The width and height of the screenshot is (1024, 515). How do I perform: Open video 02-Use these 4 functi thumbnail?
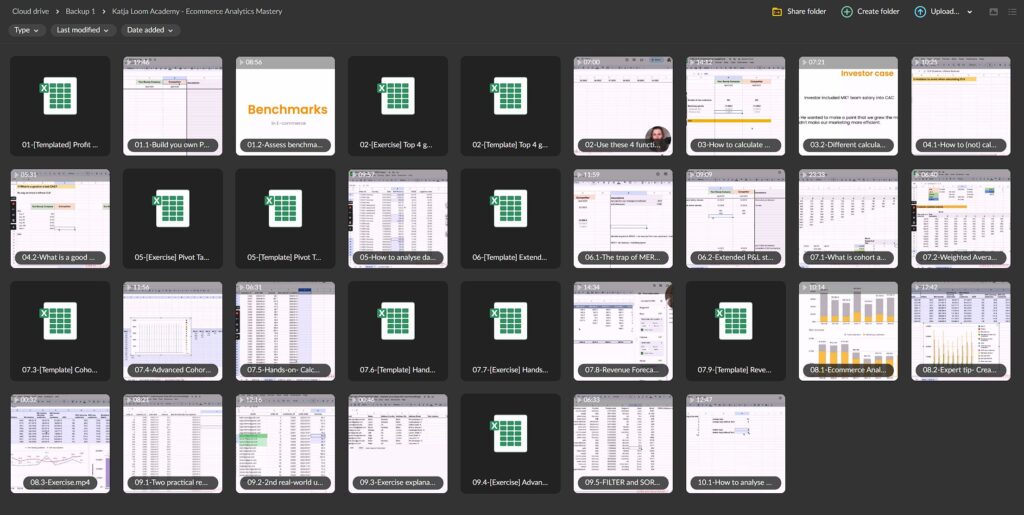coord(623,106)
